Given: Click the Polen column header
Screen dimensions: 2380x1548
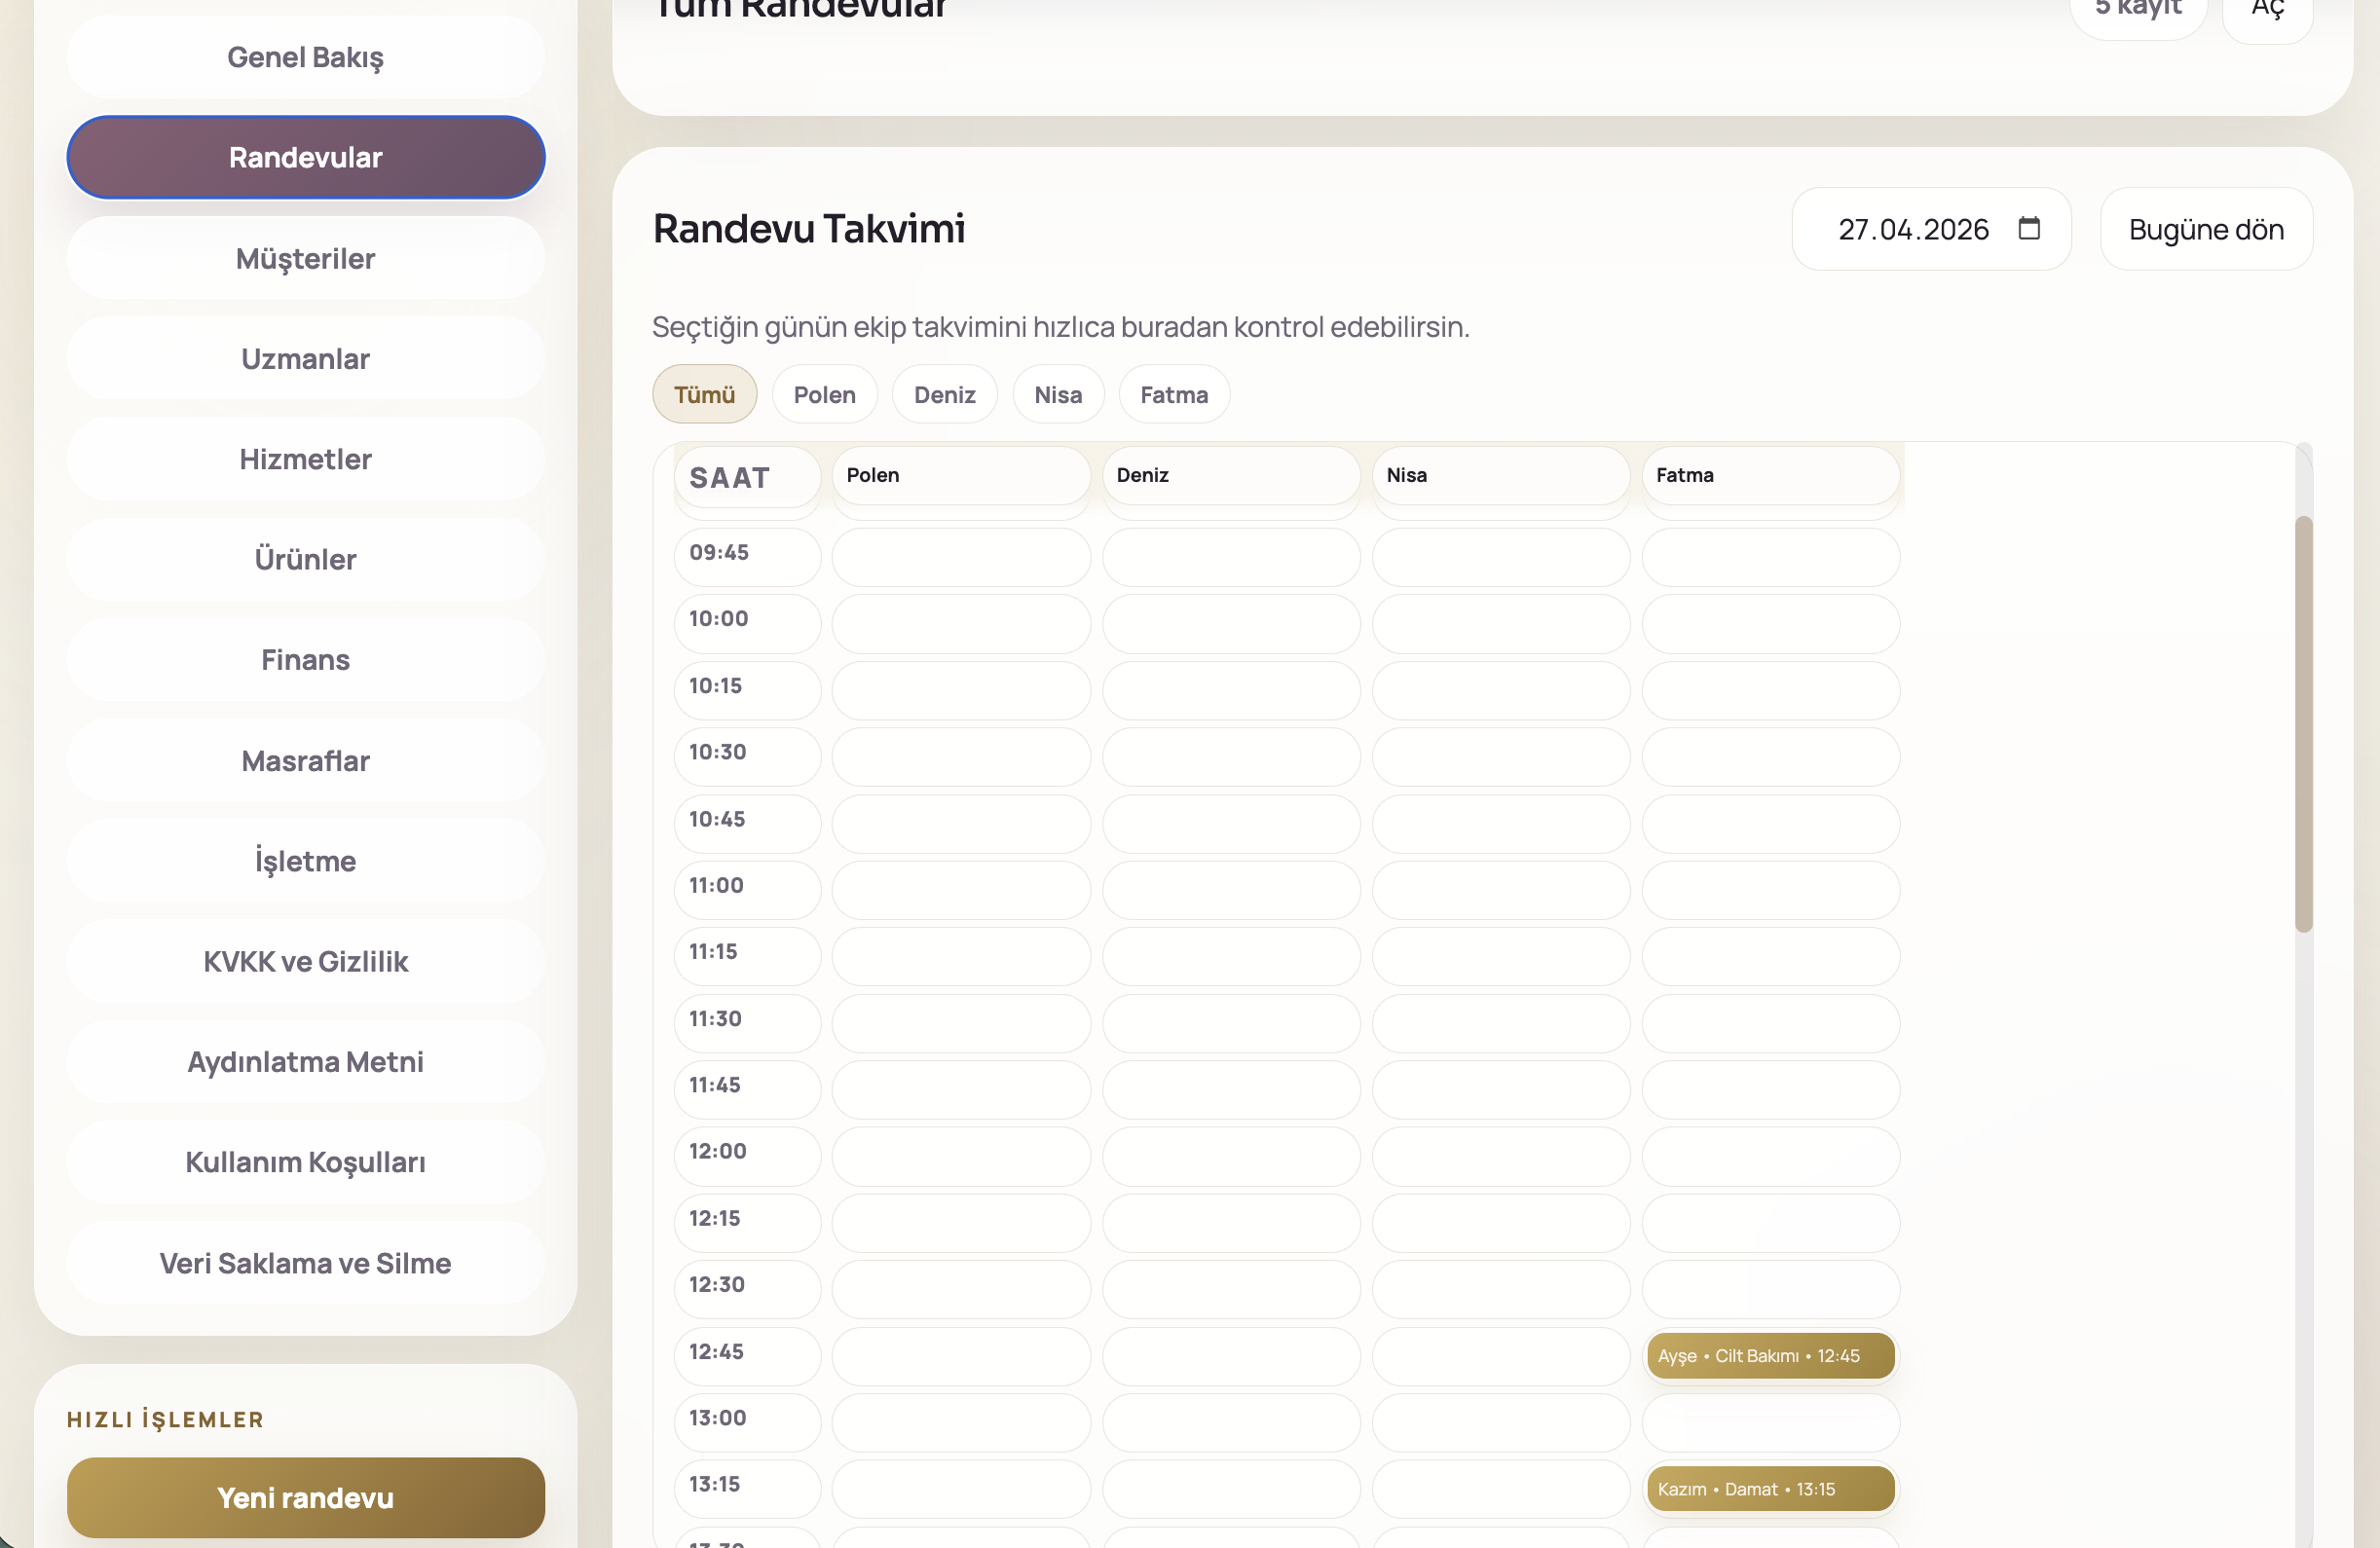Looking at the screenshot, I should click(961, 475).
